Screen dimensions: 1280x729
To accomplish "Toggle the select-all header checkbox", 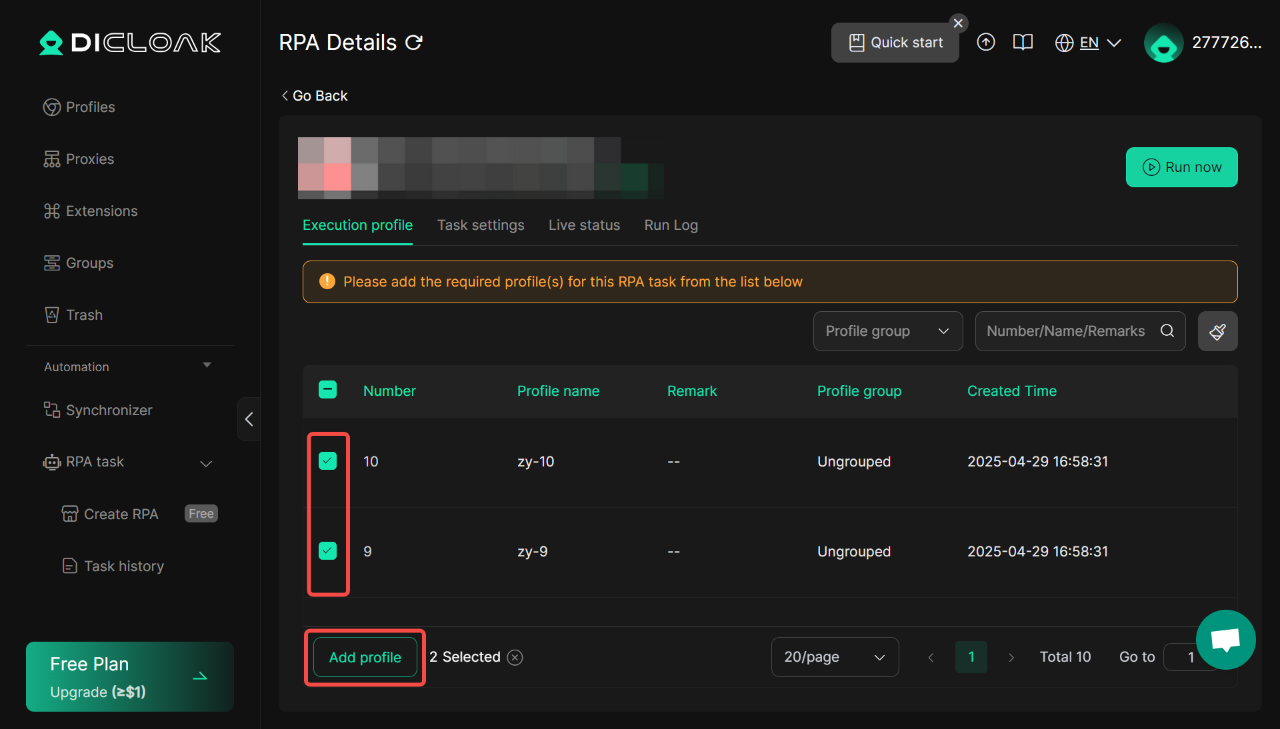I will point(327,390).
